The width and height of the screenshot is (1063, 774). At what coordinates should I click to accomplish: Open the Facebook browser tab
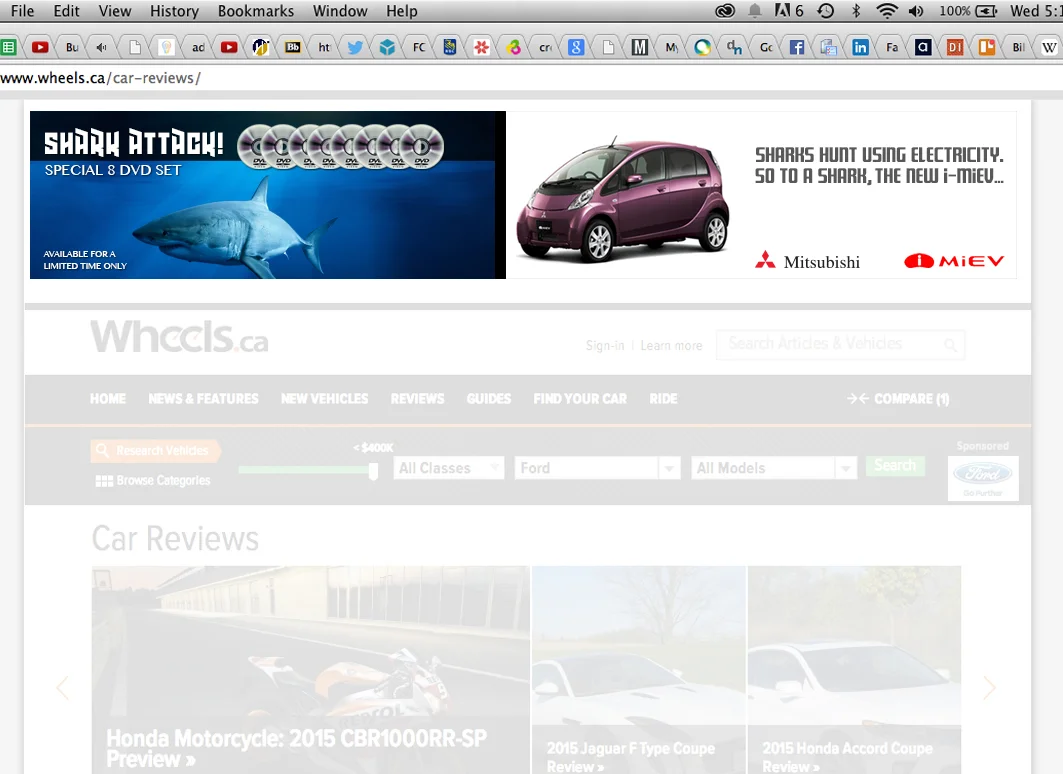(x=797, y=47)
